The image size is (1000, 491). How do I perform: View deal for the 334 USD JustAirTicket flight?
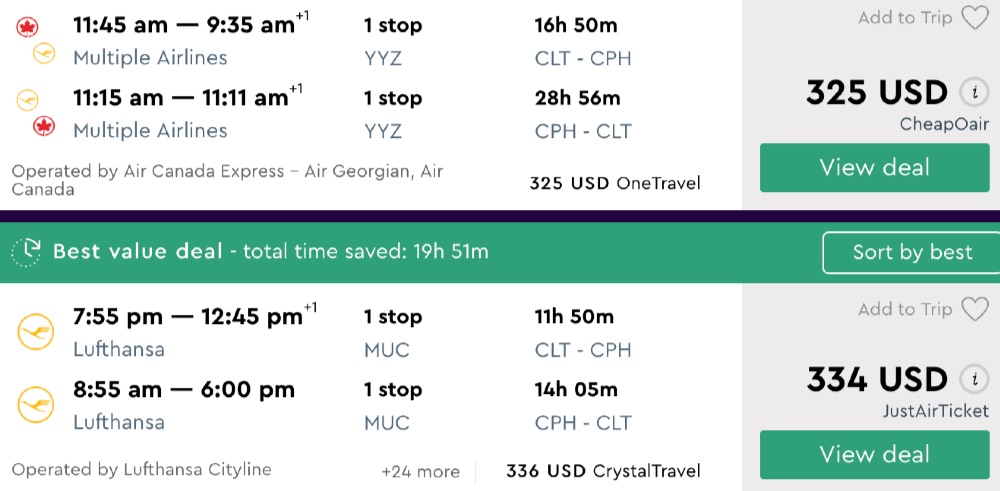[x=874, y=455]
